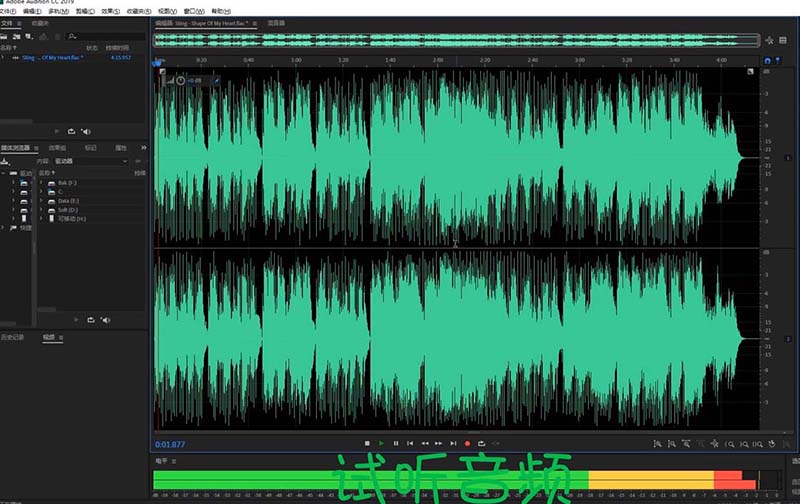The height and width of the screenshot is (504, 800).
Task: Click the 2:00 mark on timeline ruler
Action: (438, 60)
